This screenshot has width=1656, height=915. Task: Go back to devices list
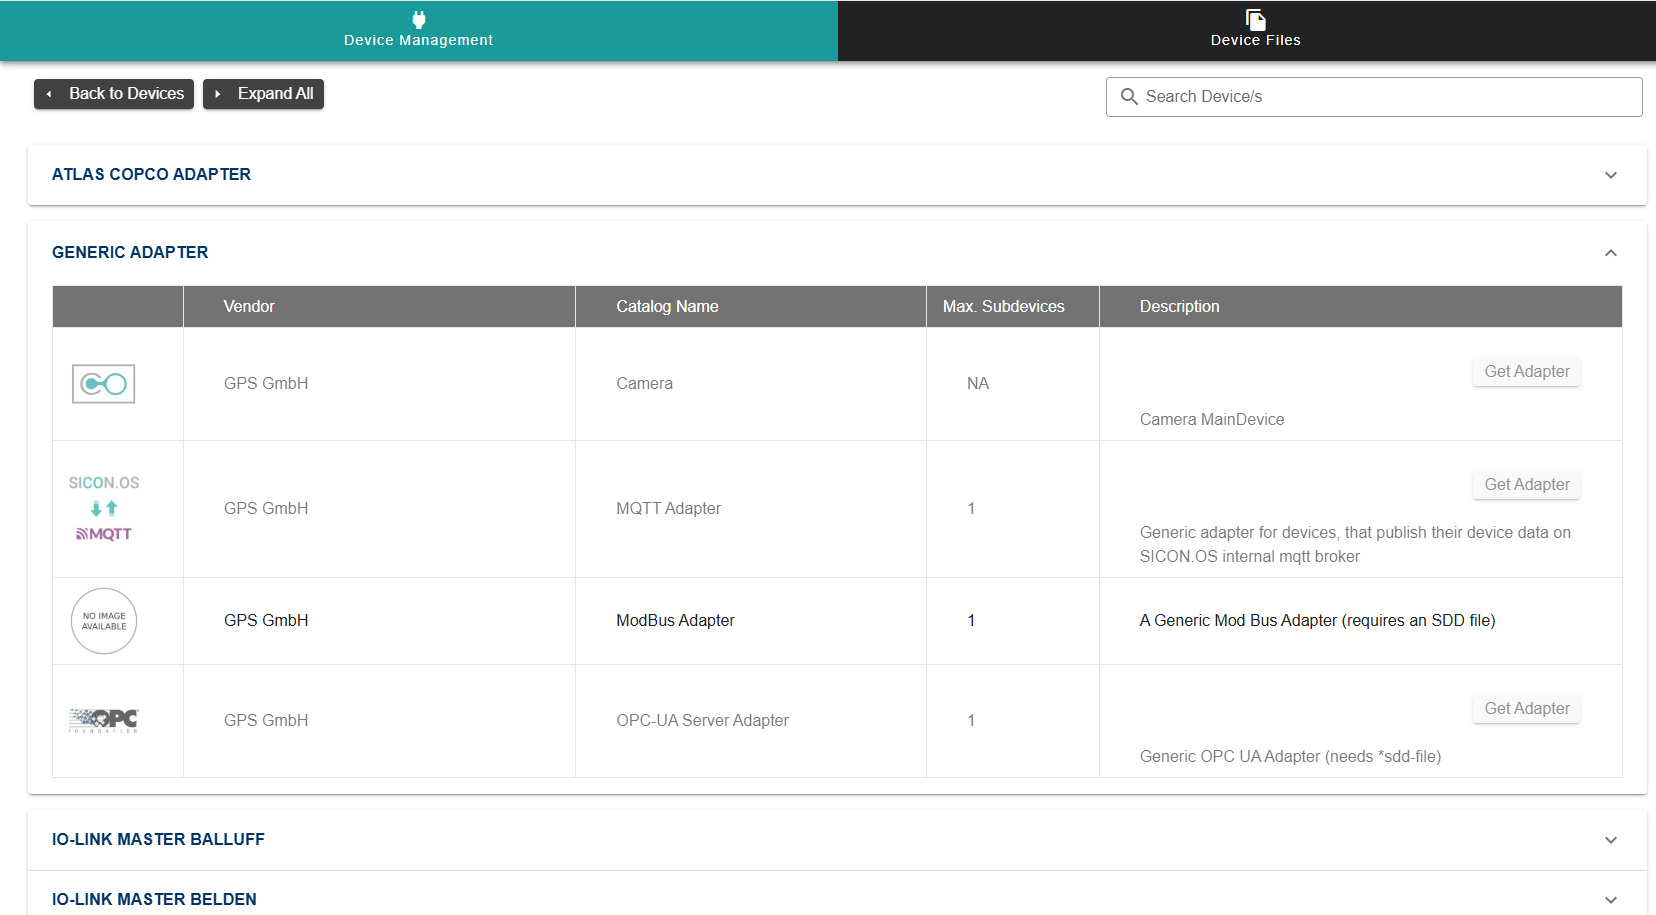114,94
